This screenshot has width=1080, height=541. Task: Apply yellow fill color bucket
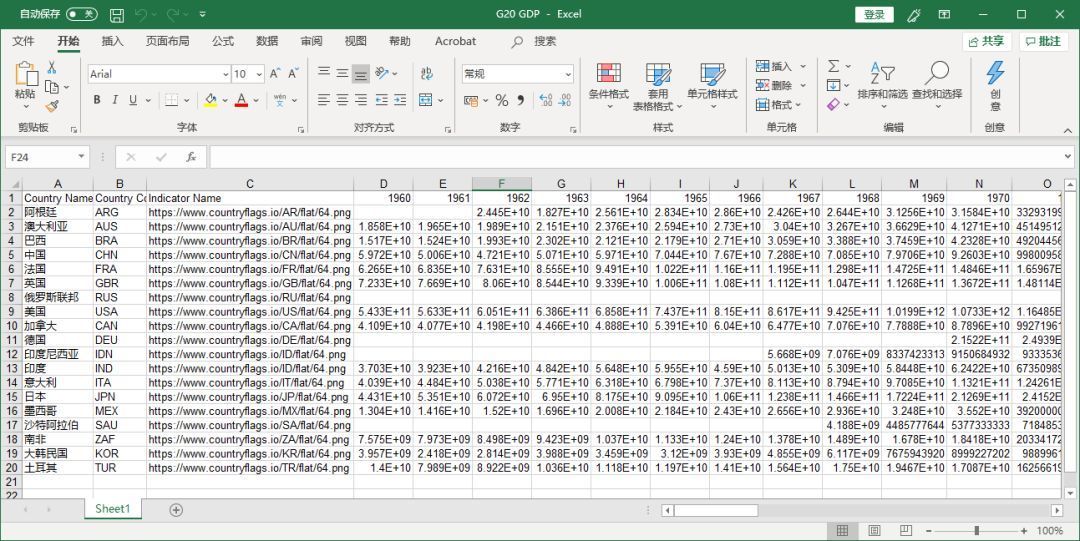(x=211, y=101)
